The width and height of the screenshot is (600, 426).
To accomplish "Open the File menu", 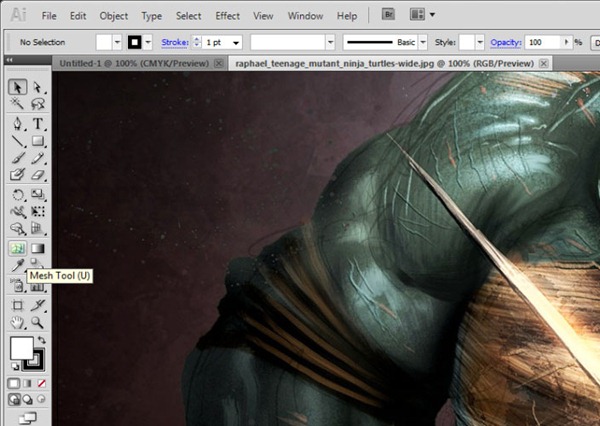I will (x=49, y=16).
